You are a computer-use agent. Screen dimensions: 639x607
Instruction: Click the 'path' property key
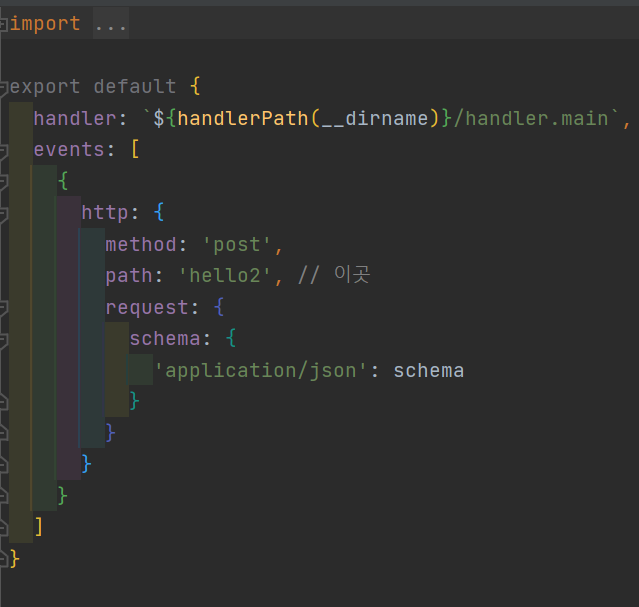[x=129, y=276]
